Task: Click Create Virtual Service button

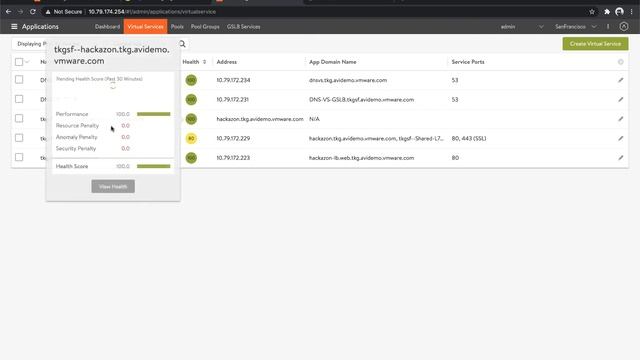Action: (595, 44)
